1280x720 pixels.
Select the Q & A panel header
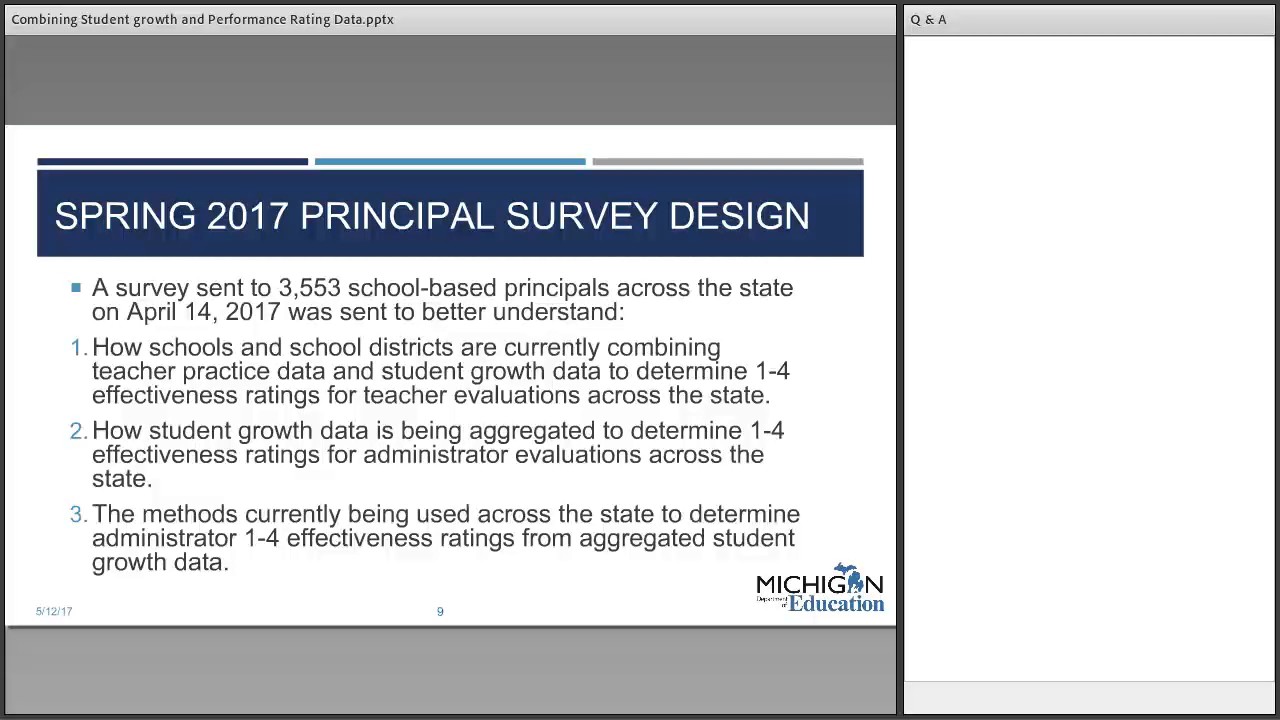coord(1089,19)
